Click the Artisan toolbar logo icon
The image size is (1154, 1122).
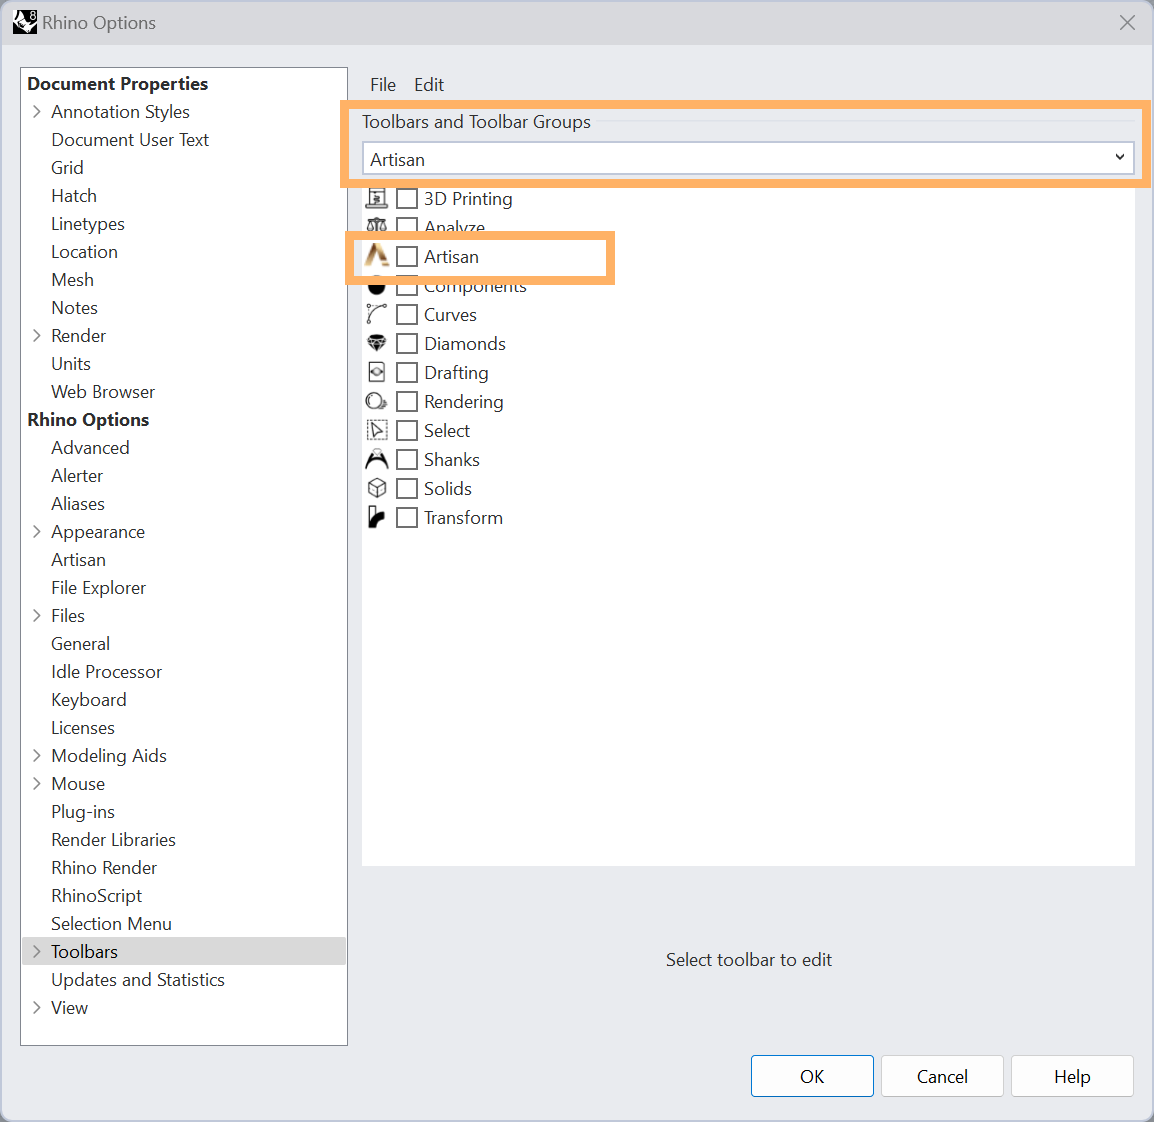tap(377, 256)
